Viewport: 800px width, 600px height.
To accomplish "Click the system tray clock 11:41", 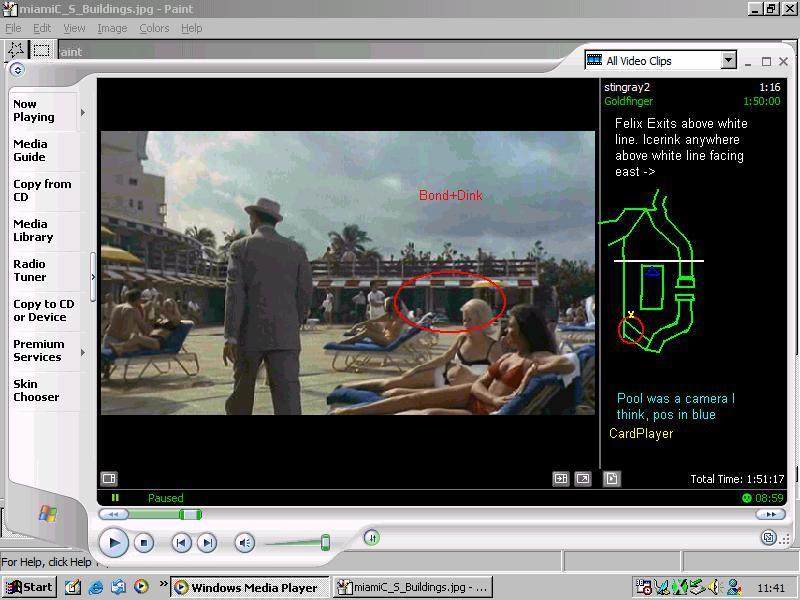I will (x=771, y=588).
